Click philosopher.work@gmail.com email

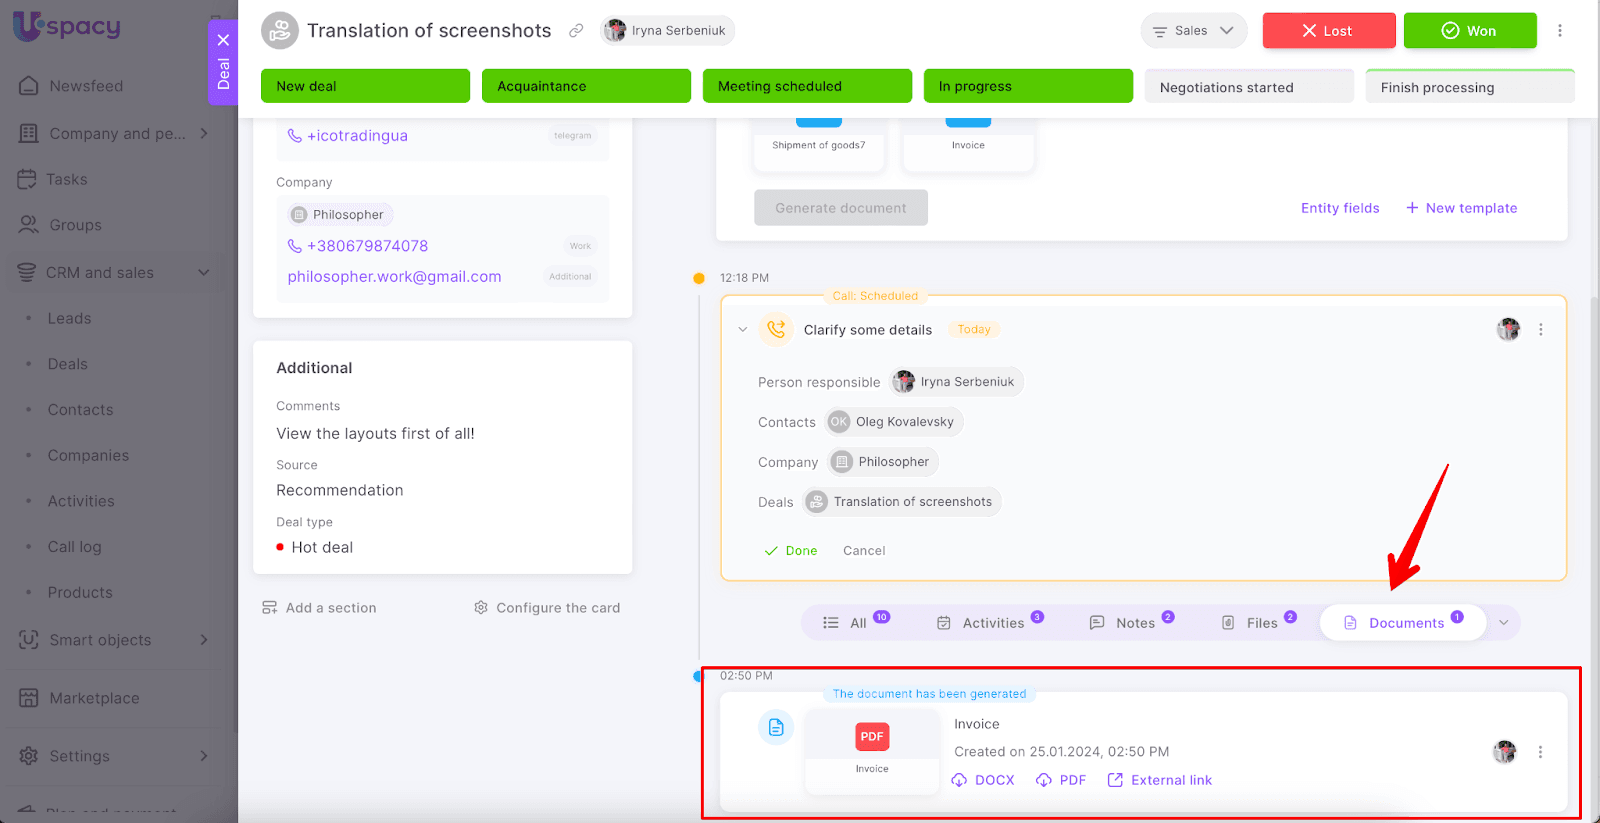395,277
